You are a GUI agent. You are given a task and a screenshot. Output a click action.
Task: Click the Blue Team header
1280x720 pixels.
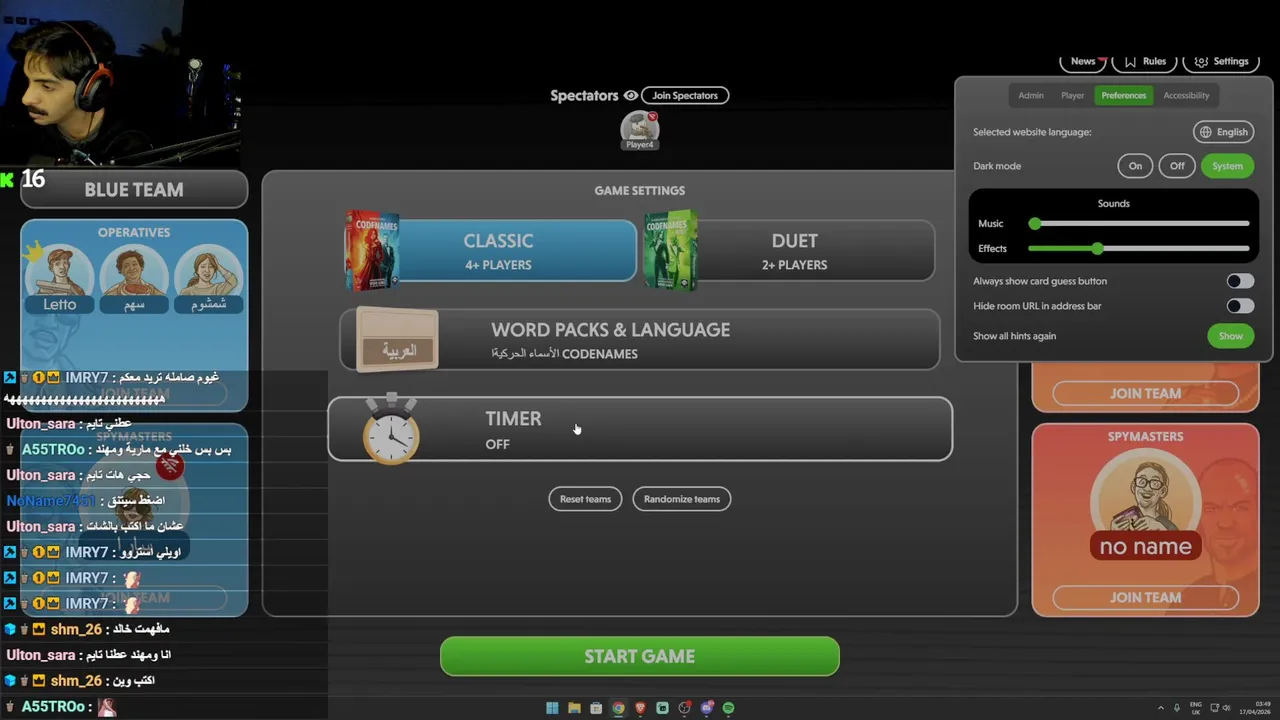click(x=134, y=190)
